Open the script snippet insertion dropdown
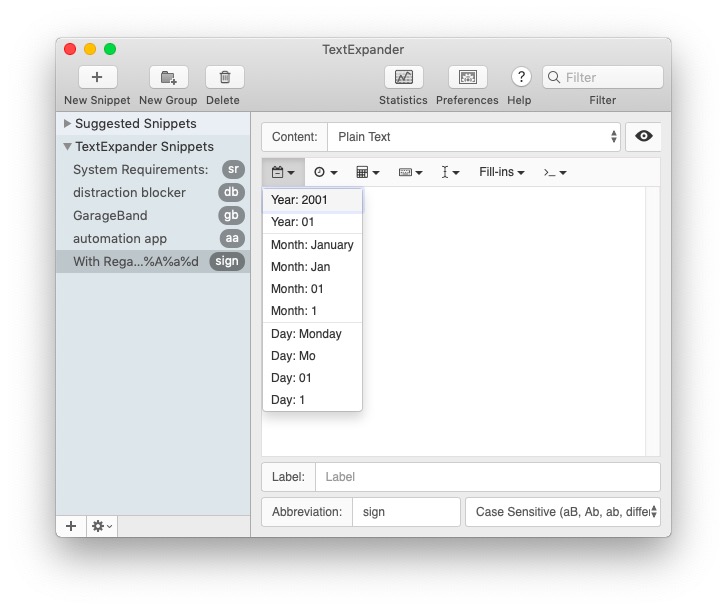727x611 pixels. (555, 172)
